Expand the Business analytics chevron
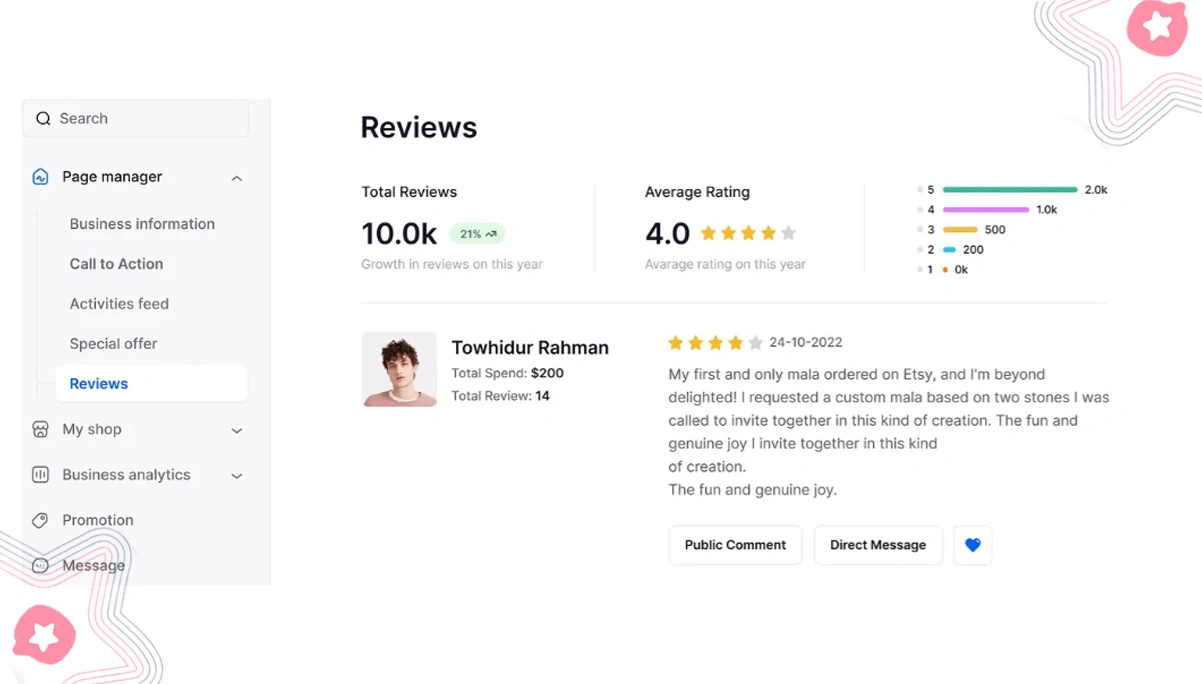The width and height of the screenshot is (1202, 684). tap(237, 476)
